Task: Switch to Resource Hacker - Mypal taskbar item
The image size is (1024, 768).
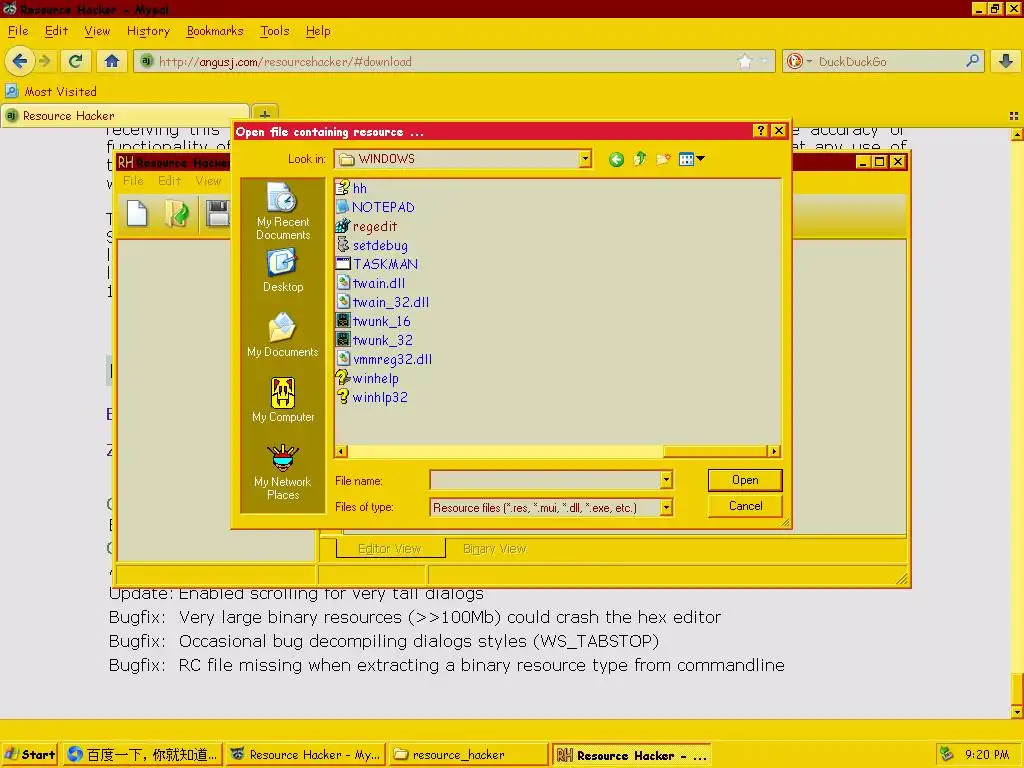Action: [305, 755]
